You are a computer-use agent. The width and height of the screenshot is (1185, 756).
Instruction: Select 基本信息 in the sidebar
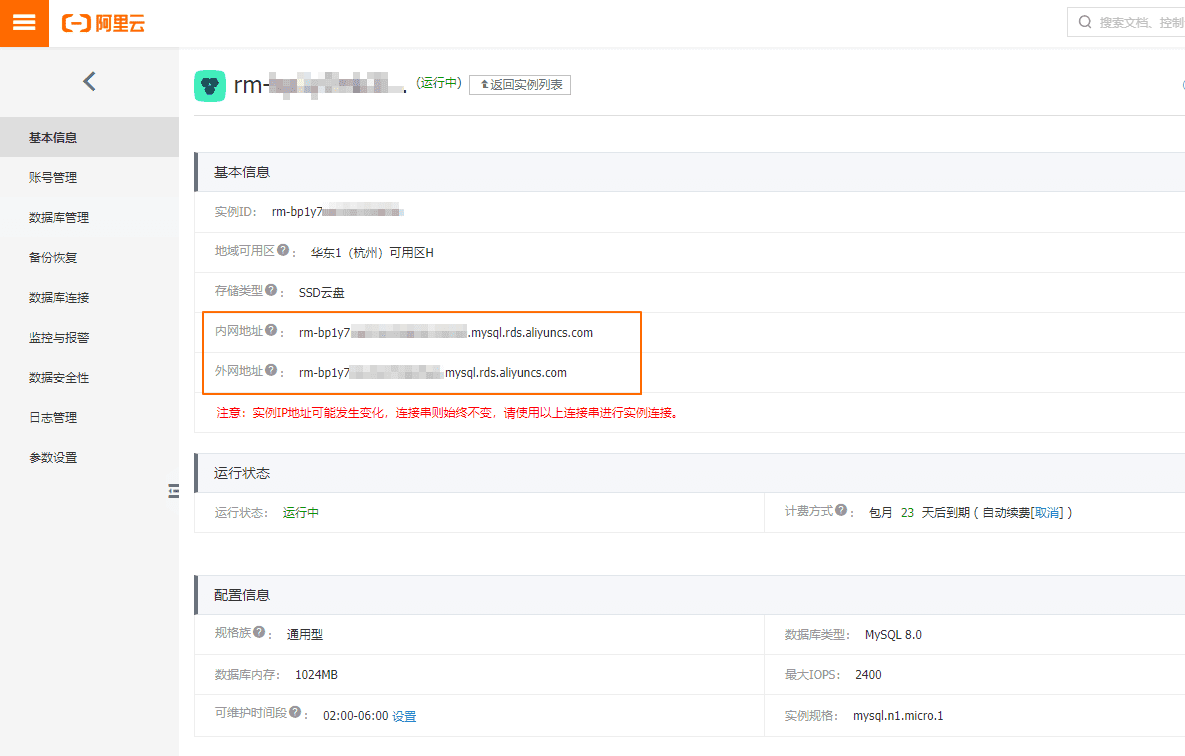point(89,138)
